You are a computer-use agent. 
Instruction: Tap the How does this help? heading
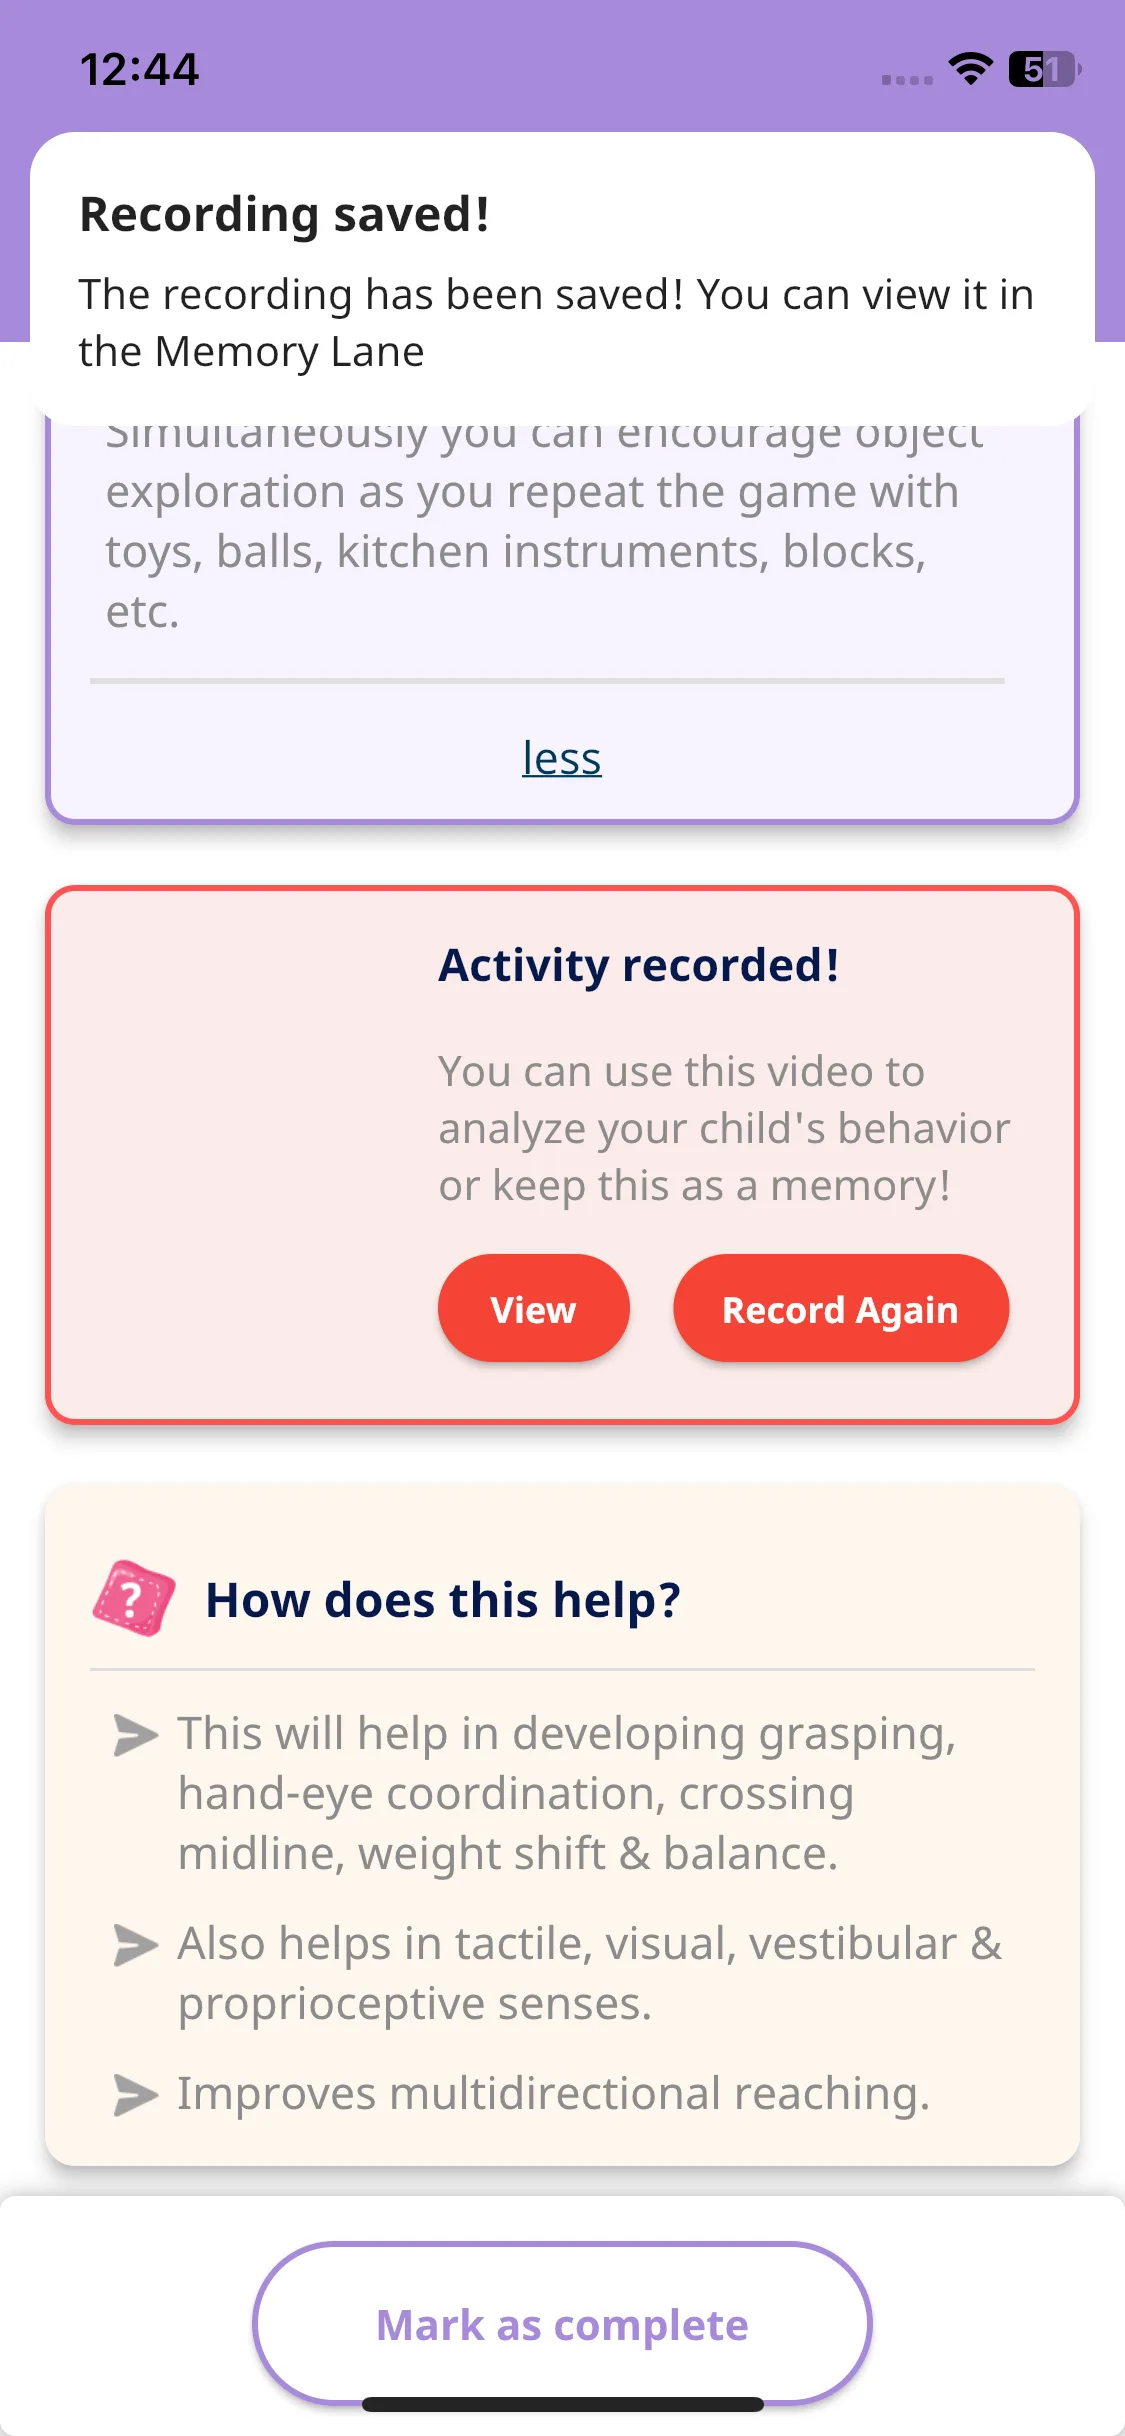point(443,1600)
